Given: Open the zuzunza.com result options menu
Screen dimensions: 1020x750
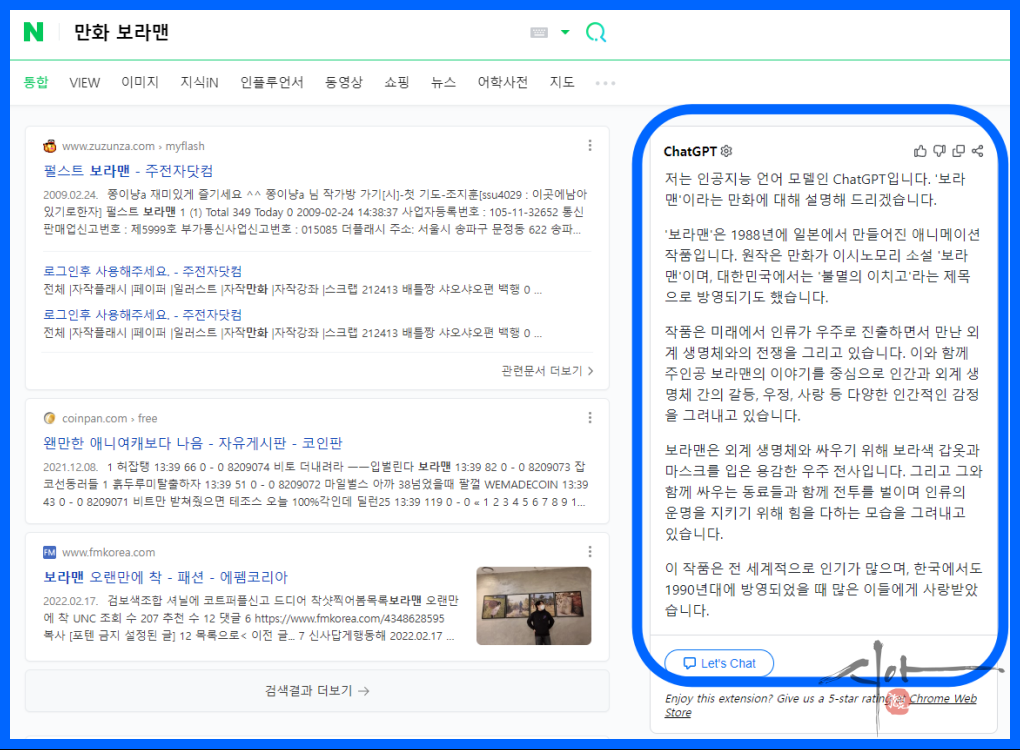Looking at the screenshot, I should click(x=589, y=145).
